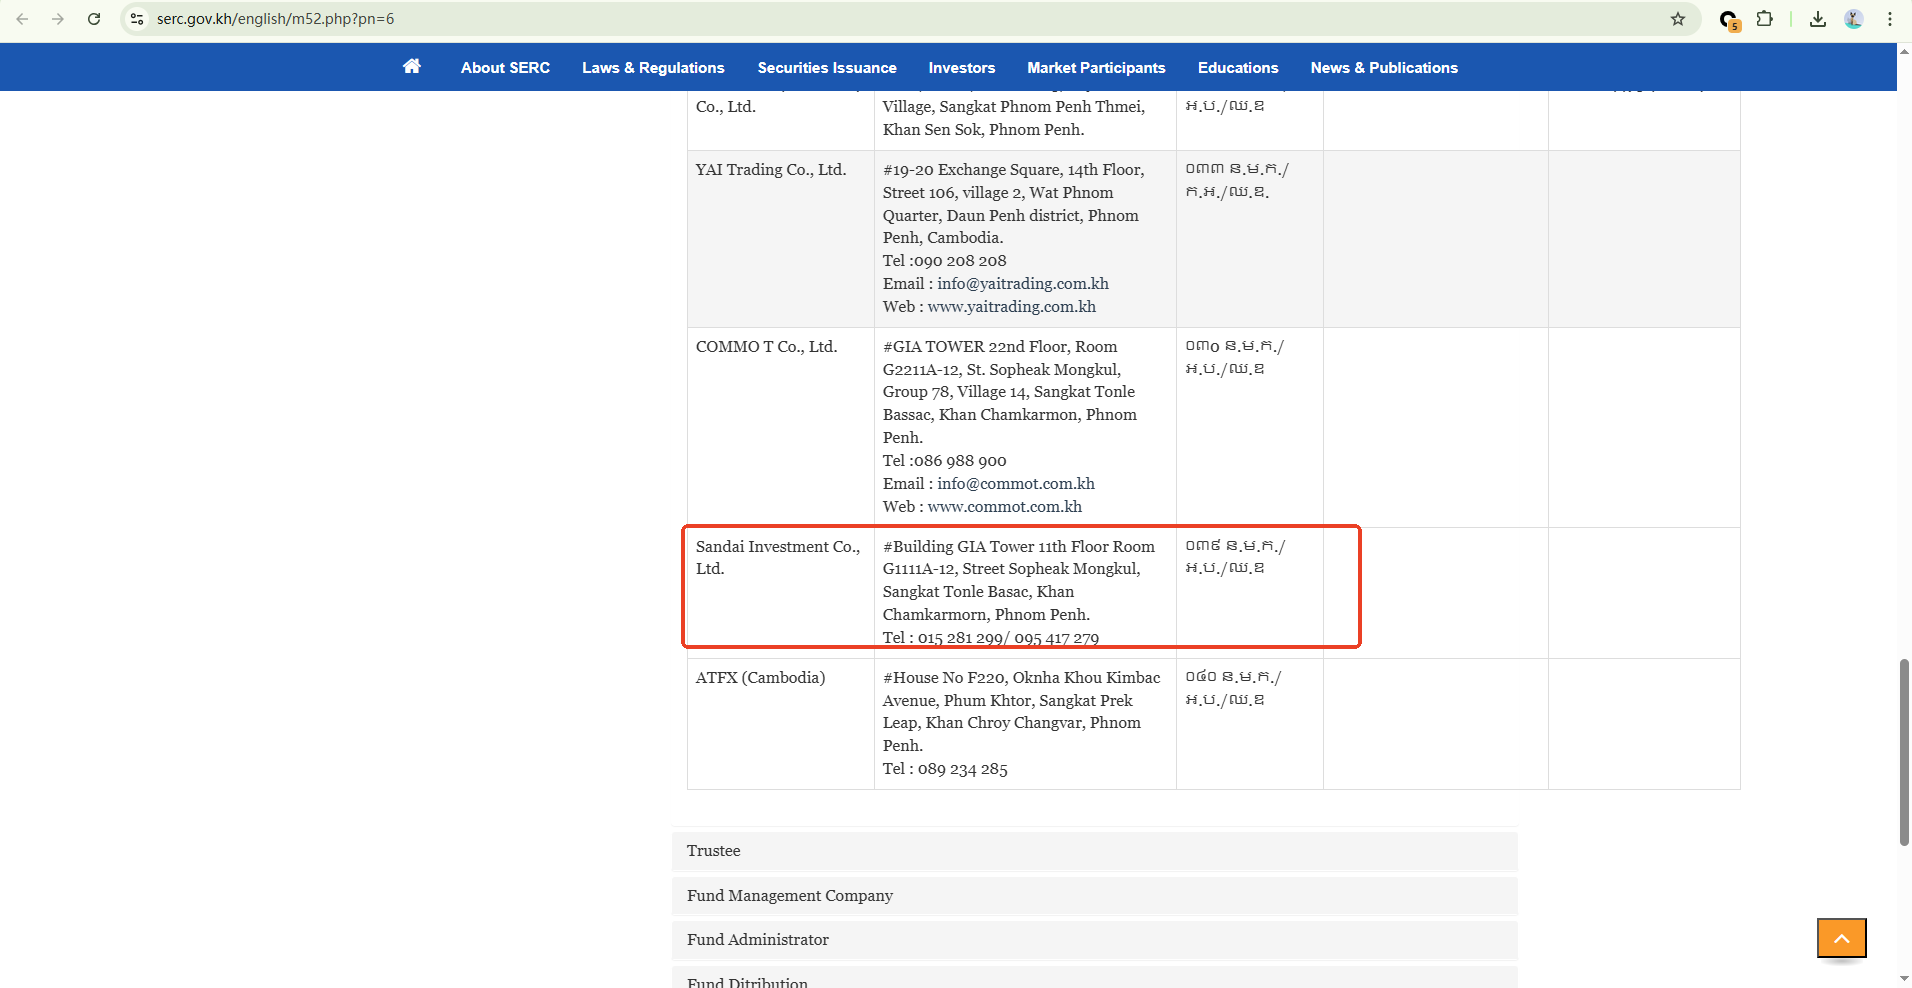This screenshot has width=1912, height=988.
Task: Open the Securities Issuance menu
Action: [x=827, y=68]
